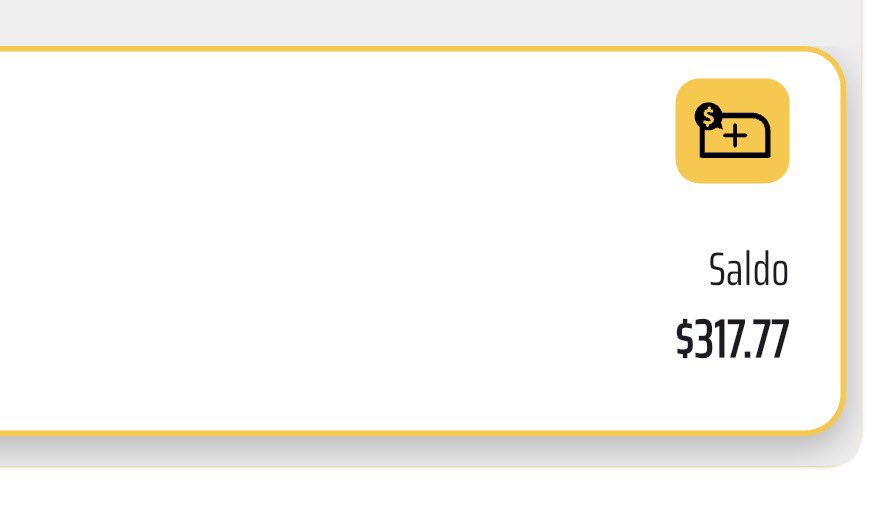Click the yellow bottom border of card
This screenshot has width=894, height=506.
pyautogui.click(x=399, y=433)
